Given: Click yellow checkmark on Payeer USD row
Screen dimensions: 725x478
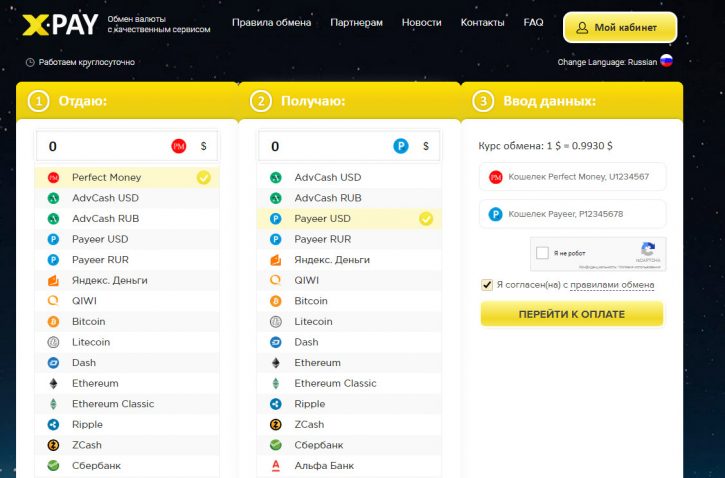Looking at the screenshot, I should [x=426, y=219].
